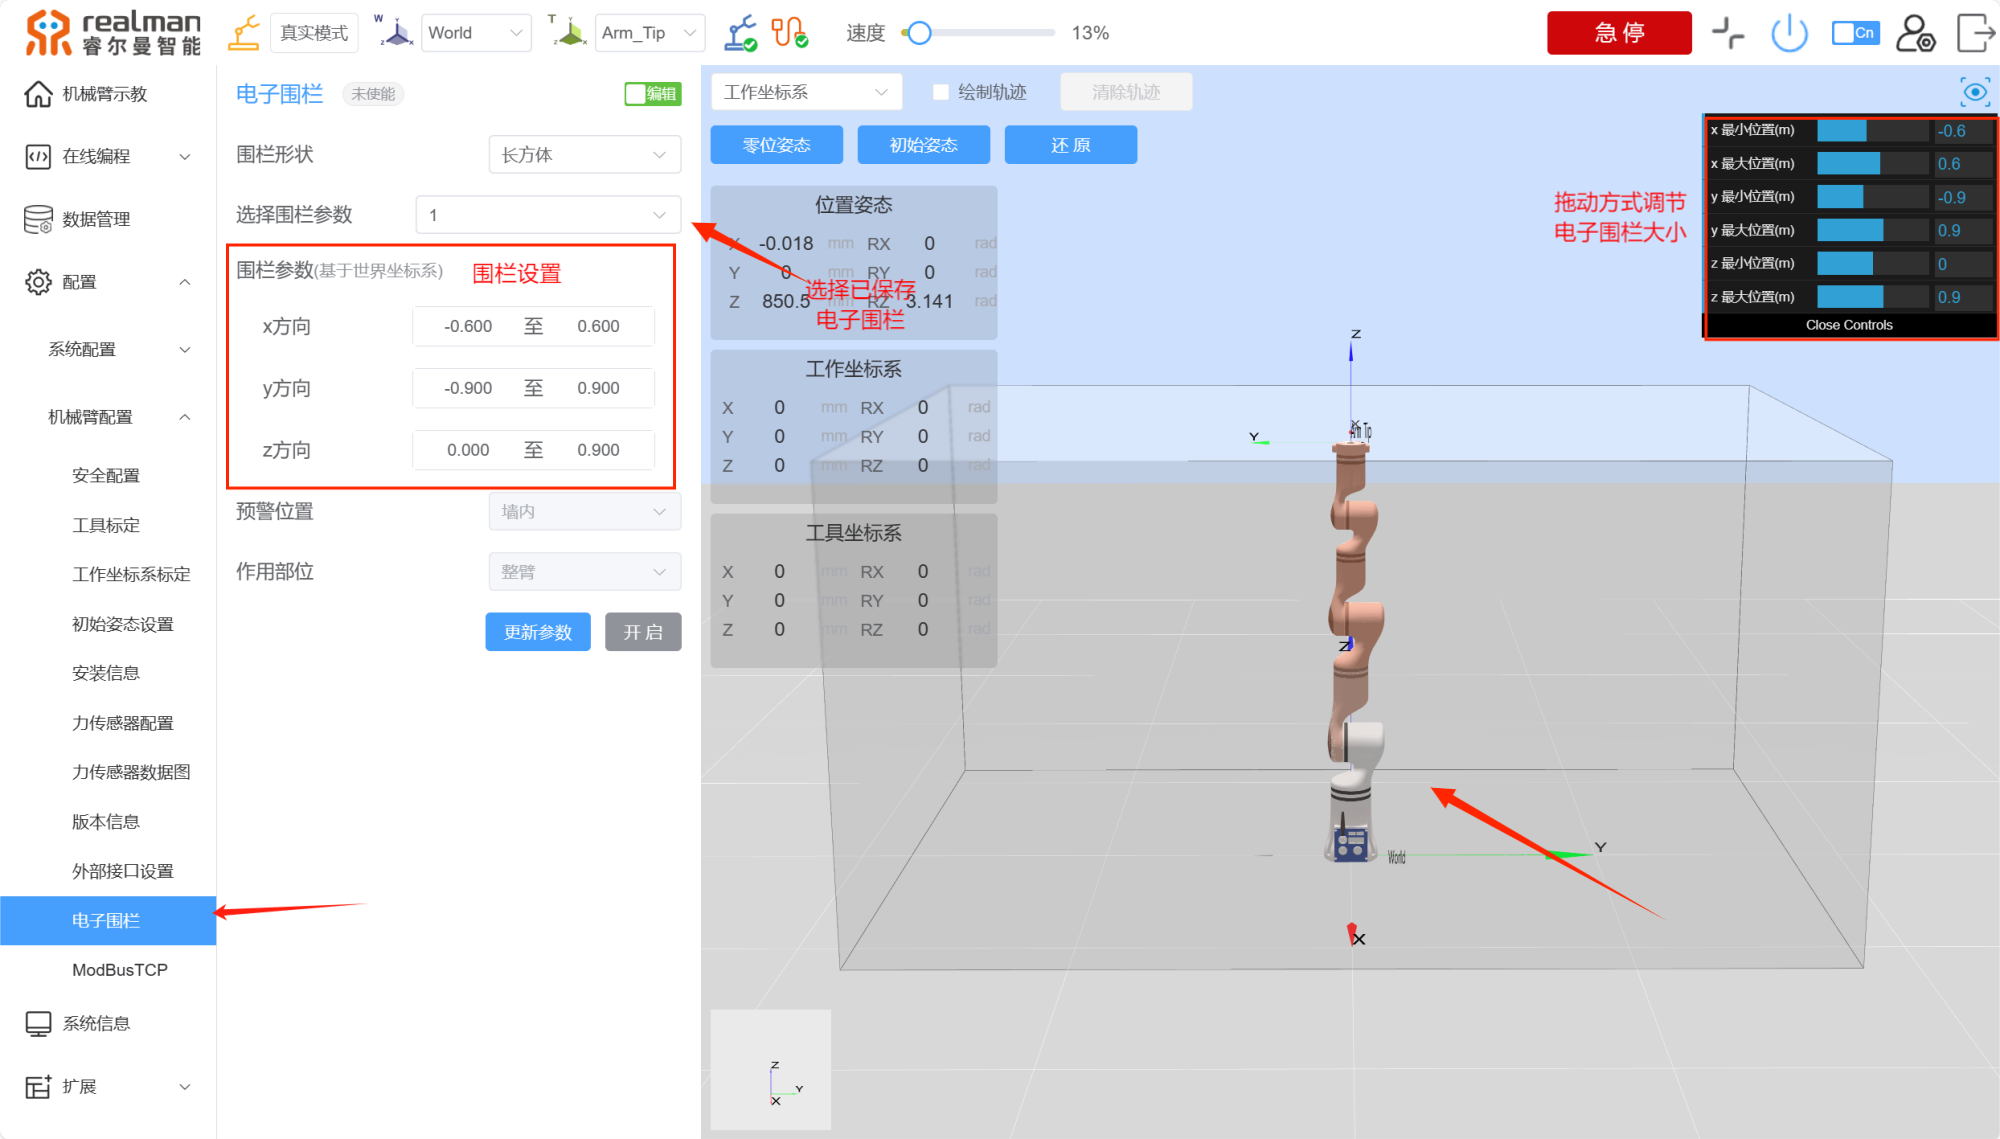Click the y方向 maximum value field
The width and height of the screenshot is (2000, 1139).
[x=598, y=388]
